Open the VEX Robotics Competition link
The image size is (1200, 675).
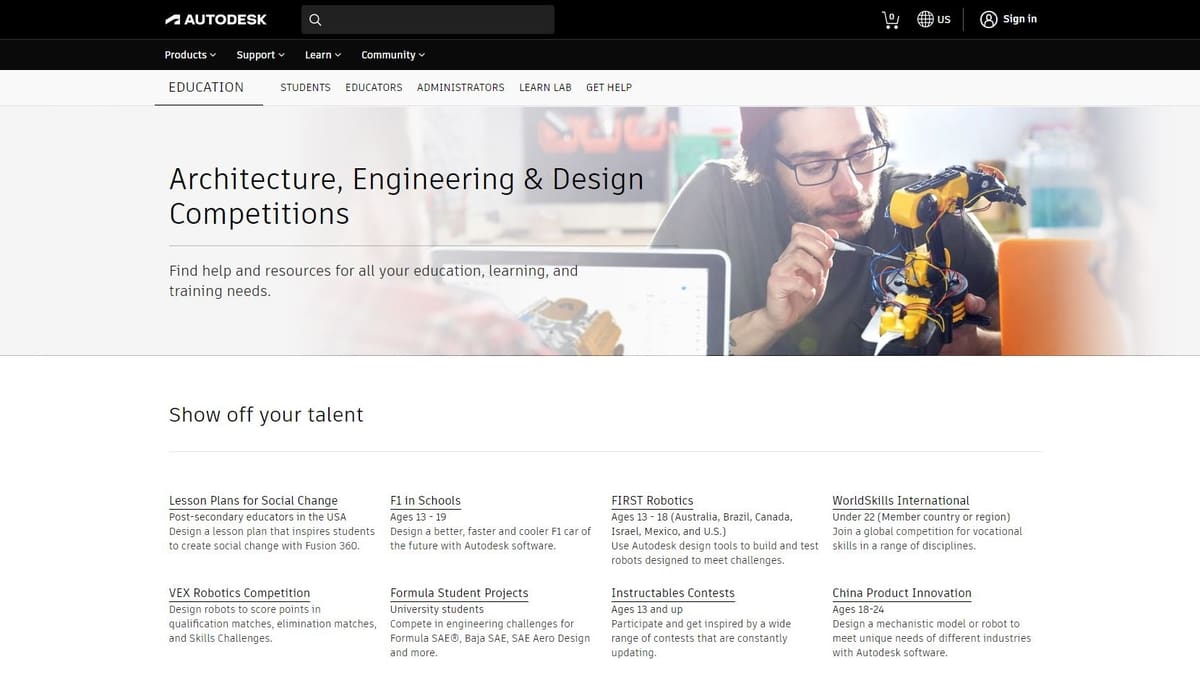tap(240, 593)
